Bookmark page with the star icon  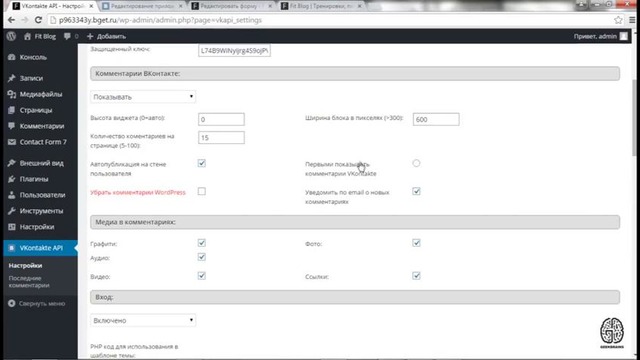click(x=618, y=20)
